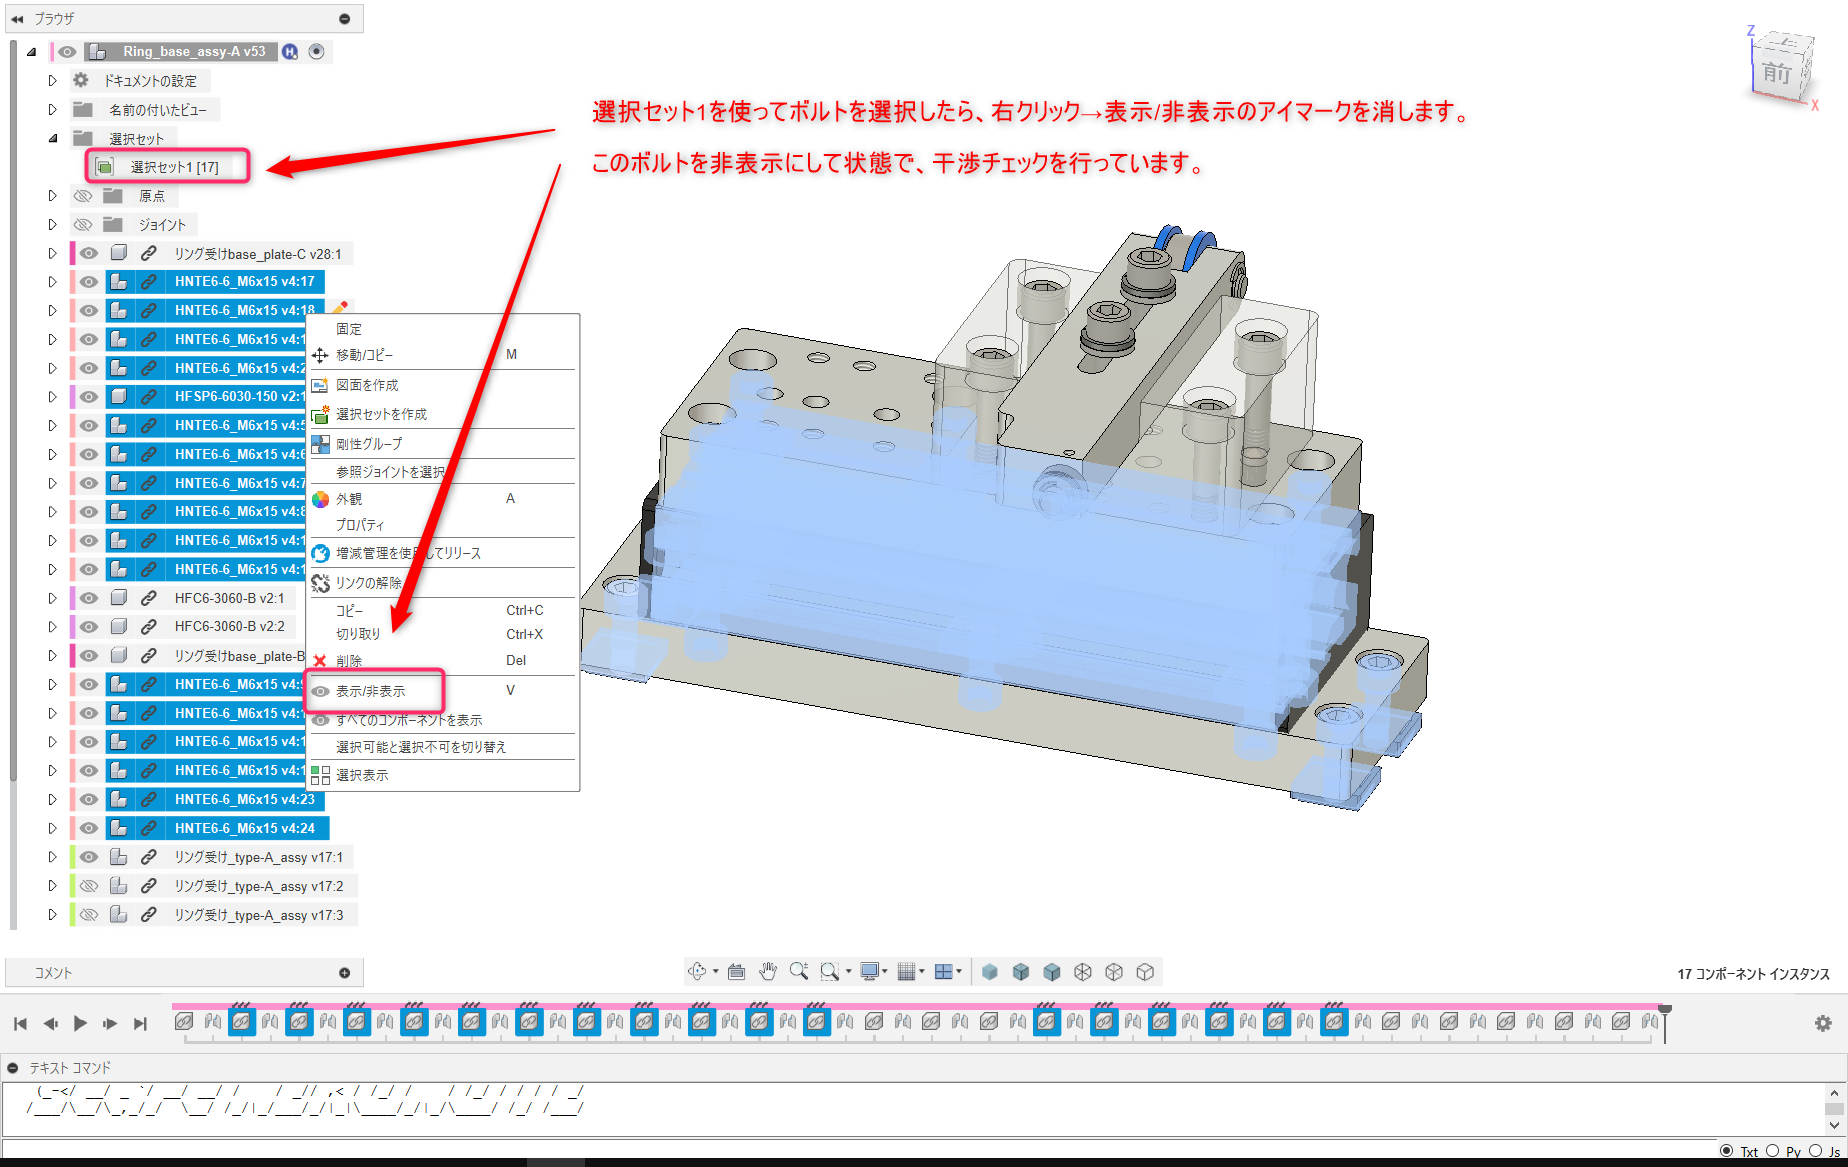
Task: Open Viewports dropdown arrow
Action: (959, 972)
